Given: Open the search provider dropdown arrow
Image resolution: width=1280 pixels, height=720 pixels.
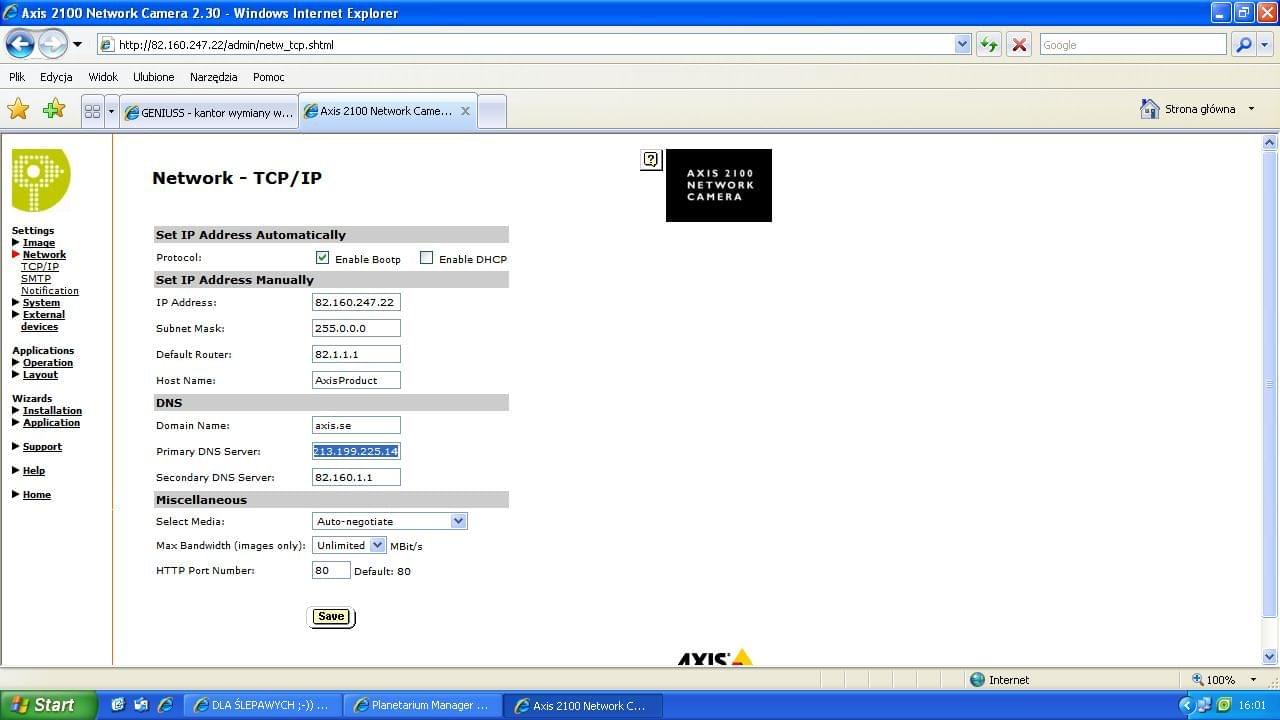Looking at the screenshot, I should [1265, 45].
